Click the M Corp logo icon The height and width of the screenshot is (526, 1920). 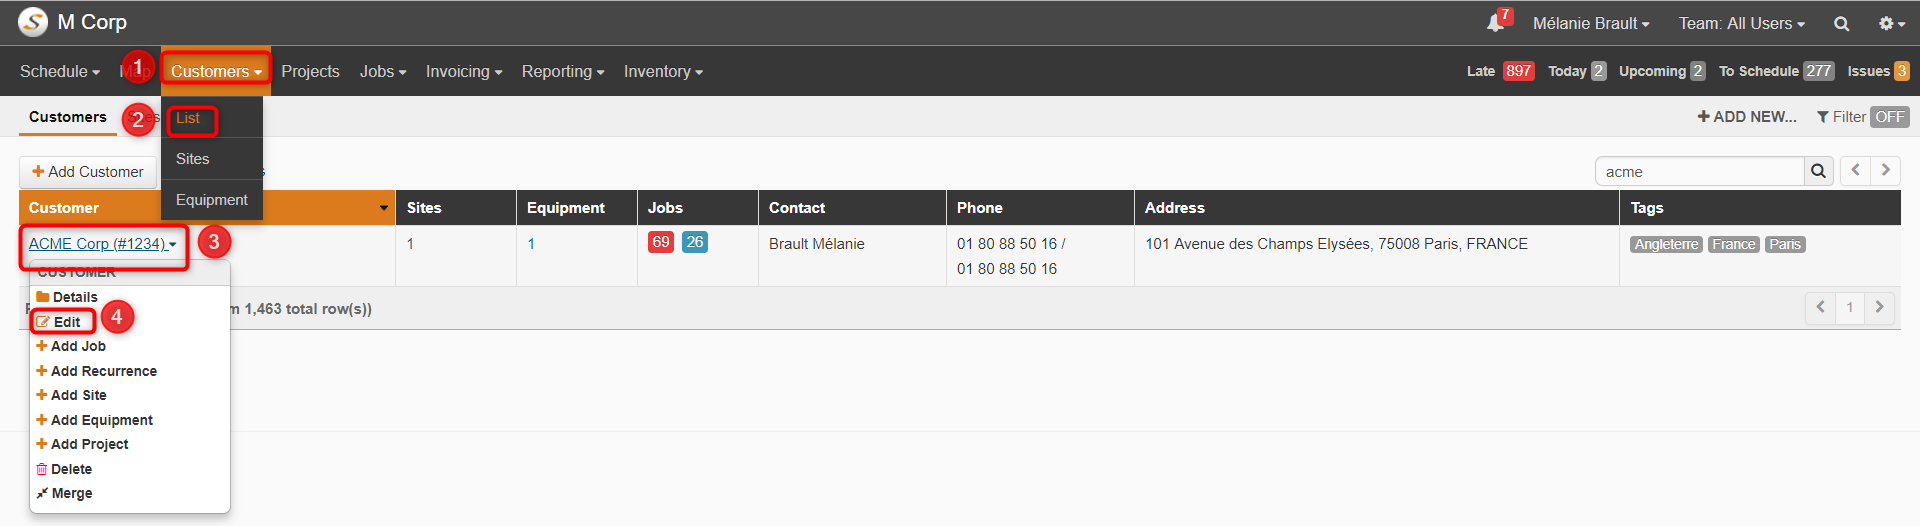[33, 21]
